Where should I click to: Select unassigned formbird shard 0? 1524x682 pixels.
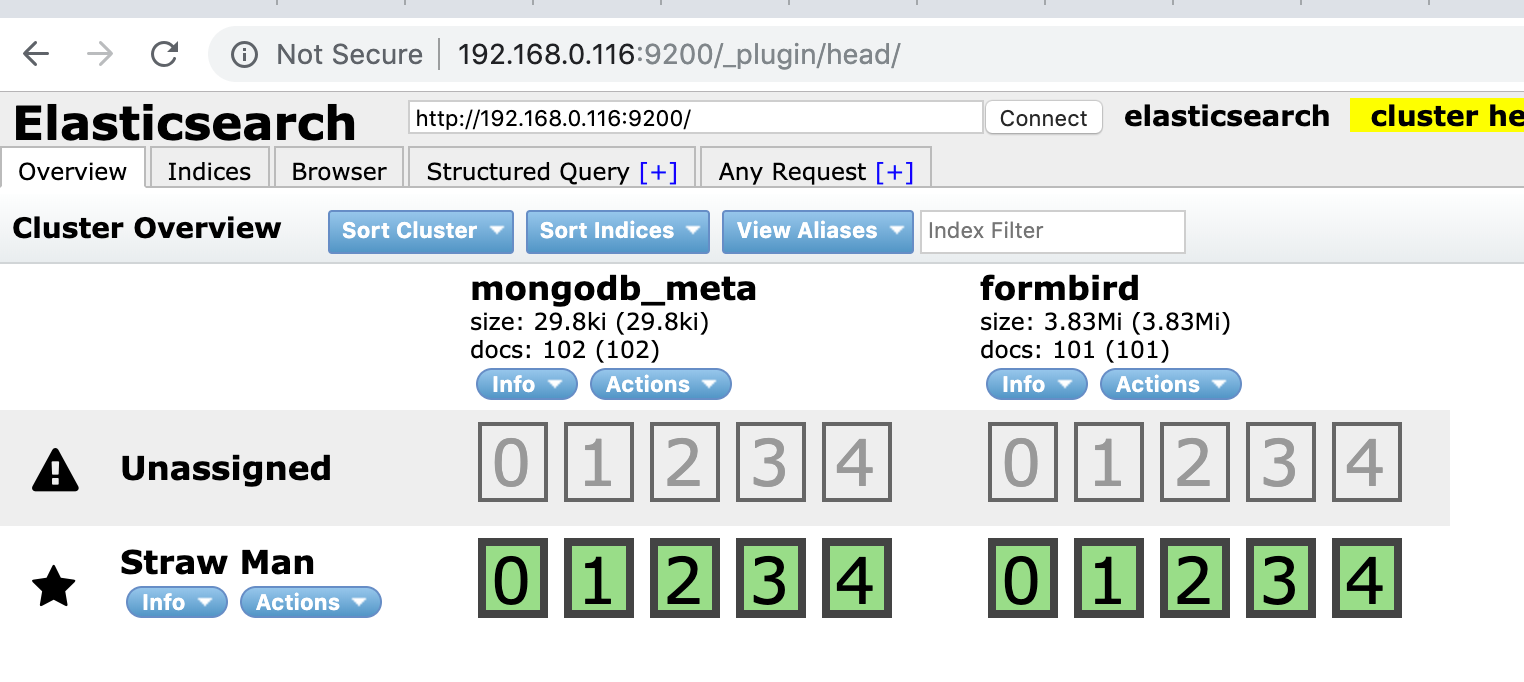1021,462
